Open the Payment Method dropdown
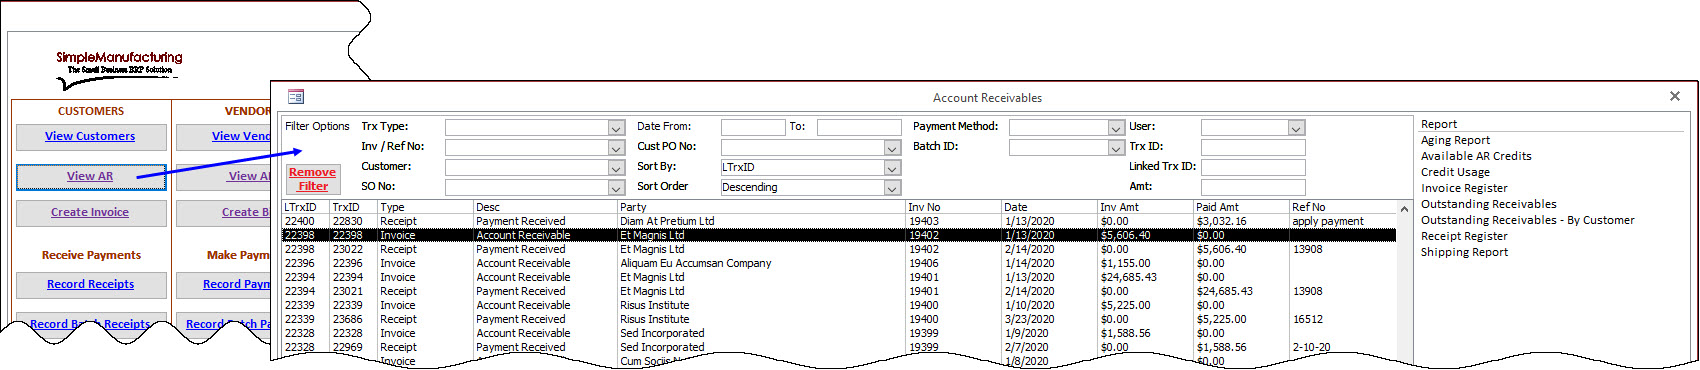The height and width of the screenshot is (370, 1700). (1116, 128)
